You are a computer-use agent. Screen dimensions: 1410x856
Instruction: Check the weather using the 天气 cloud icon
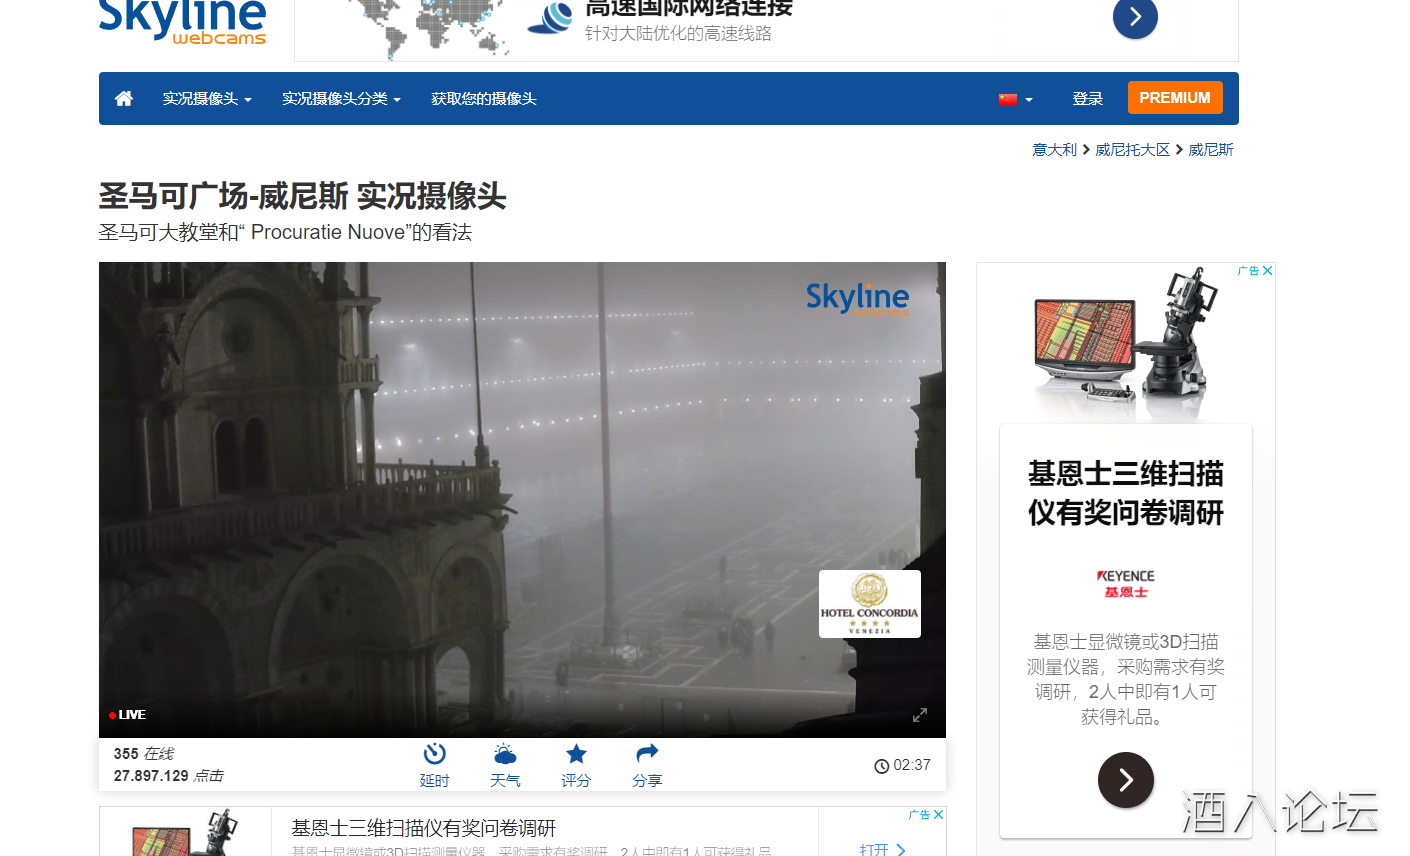(506, 763)
